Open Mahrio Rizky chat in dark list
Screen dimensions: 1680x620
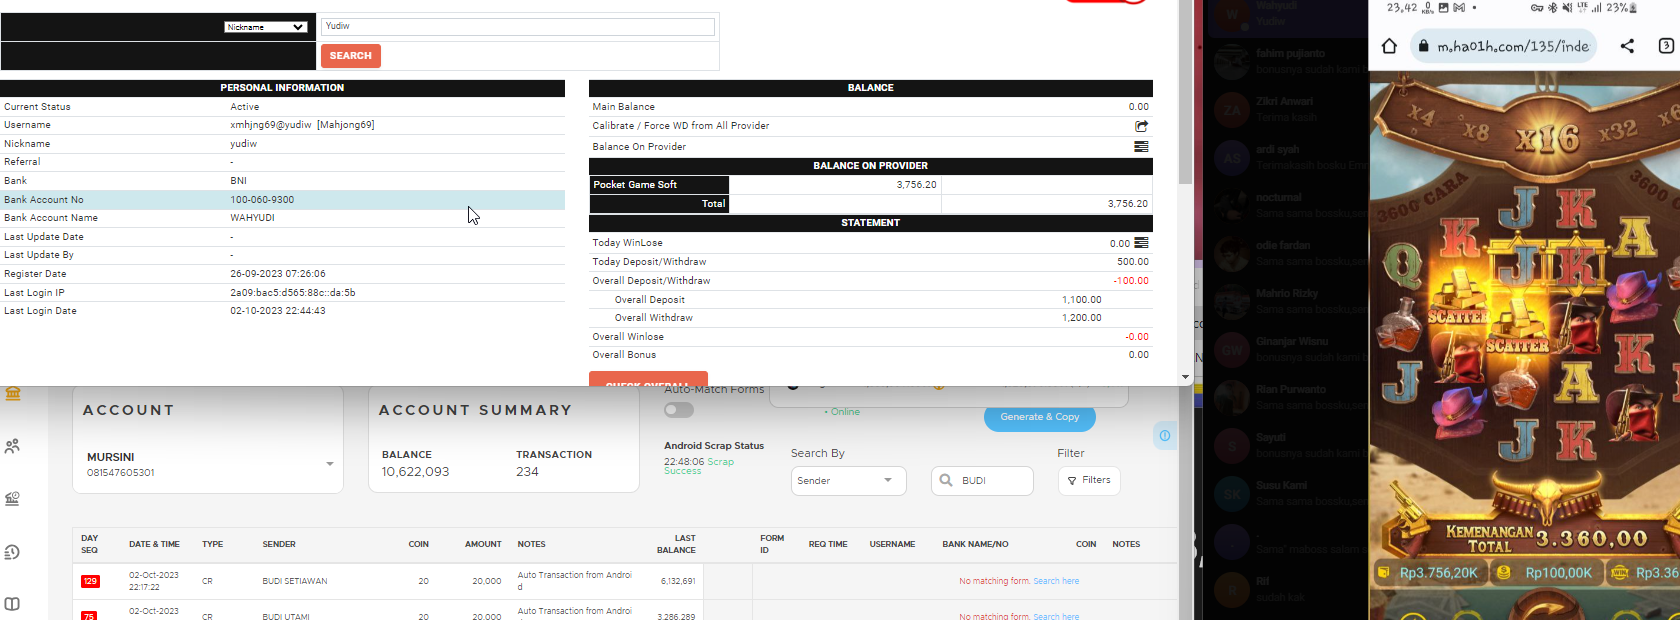pos(1288,301)
